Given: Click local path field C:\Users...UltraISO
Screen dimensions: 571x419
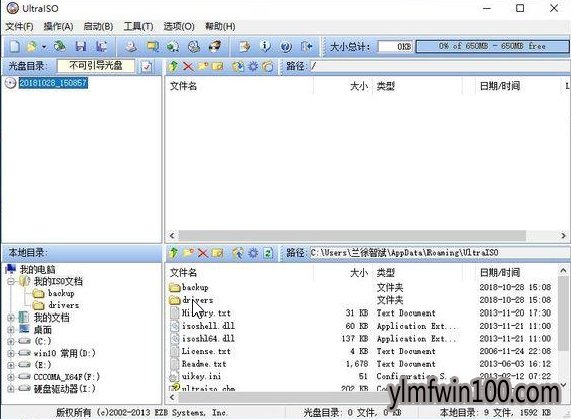Looking at the screenshot, I should pyautogui.click(x=439, y=253).
